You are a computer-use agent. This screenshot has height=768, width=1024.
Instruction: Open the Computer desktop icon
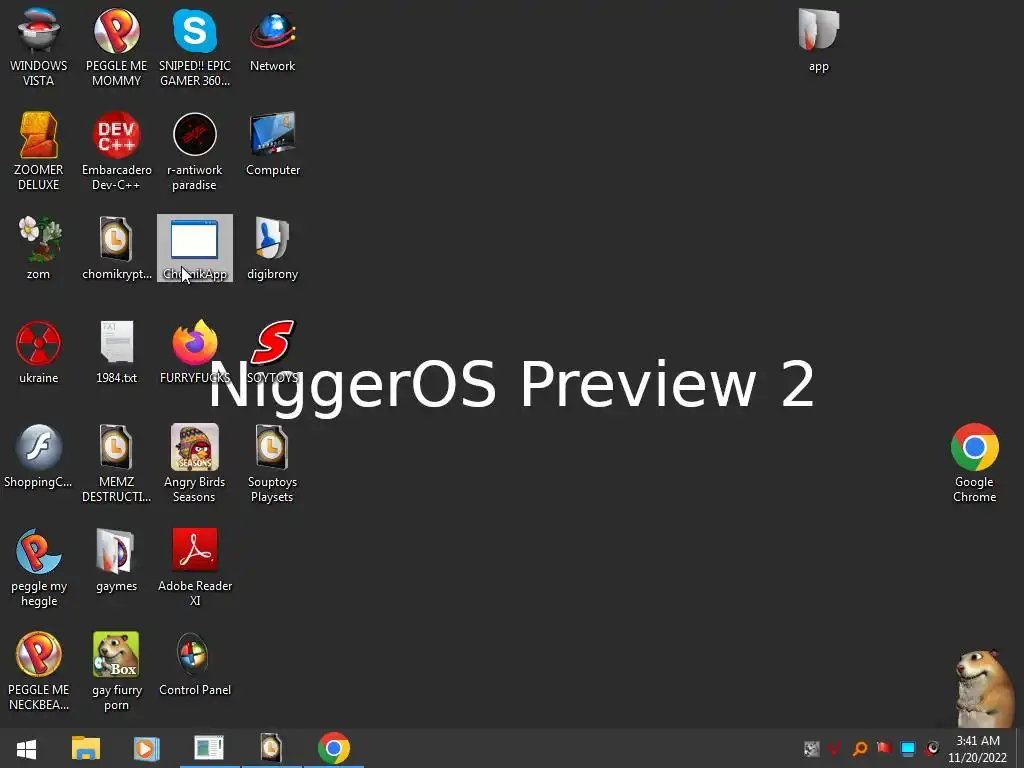272,144
